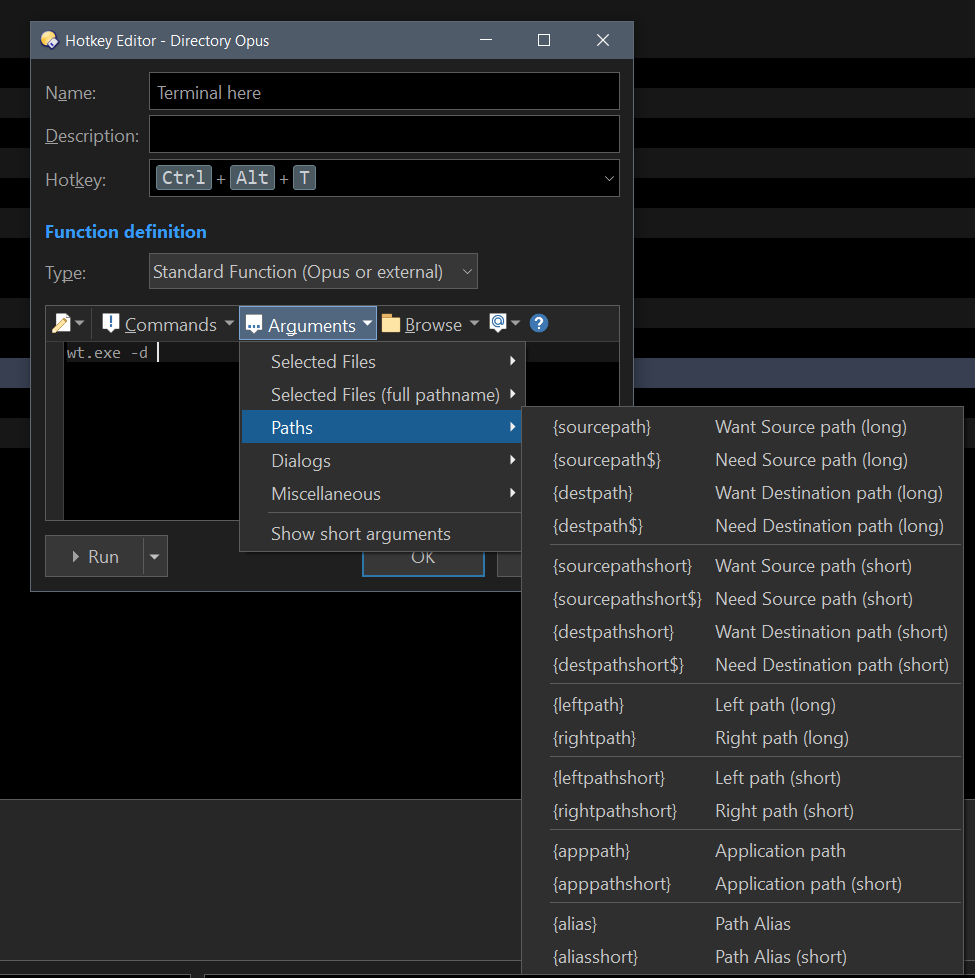Open the Run button dropdown arrow
Image resolution: width=975 pixels, height=978 pixels.
pos(155,556)
